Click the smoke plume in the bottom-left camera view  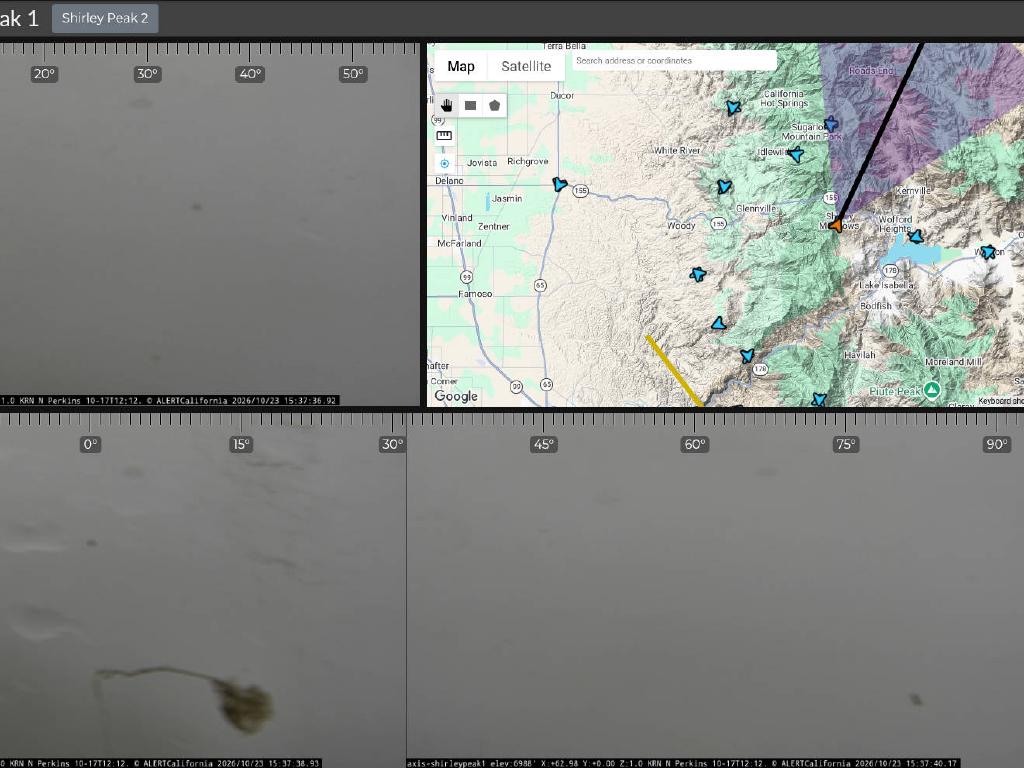tap(243, 705)
